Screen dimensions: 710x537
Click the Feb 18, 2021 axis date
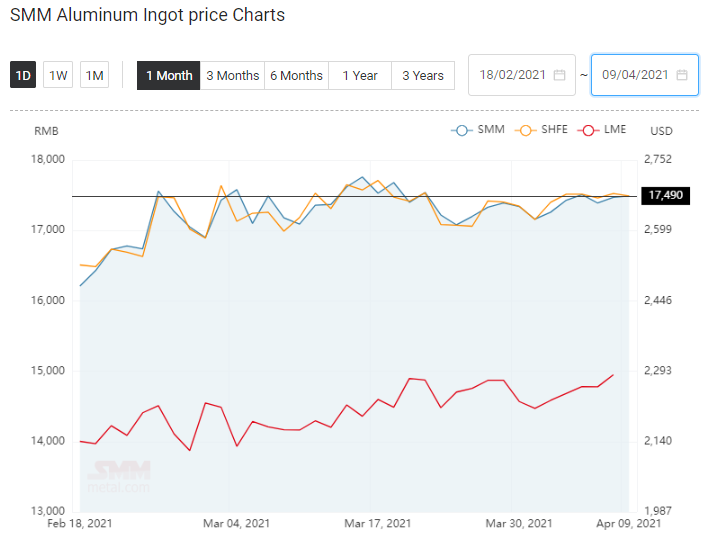click(80, 524)
